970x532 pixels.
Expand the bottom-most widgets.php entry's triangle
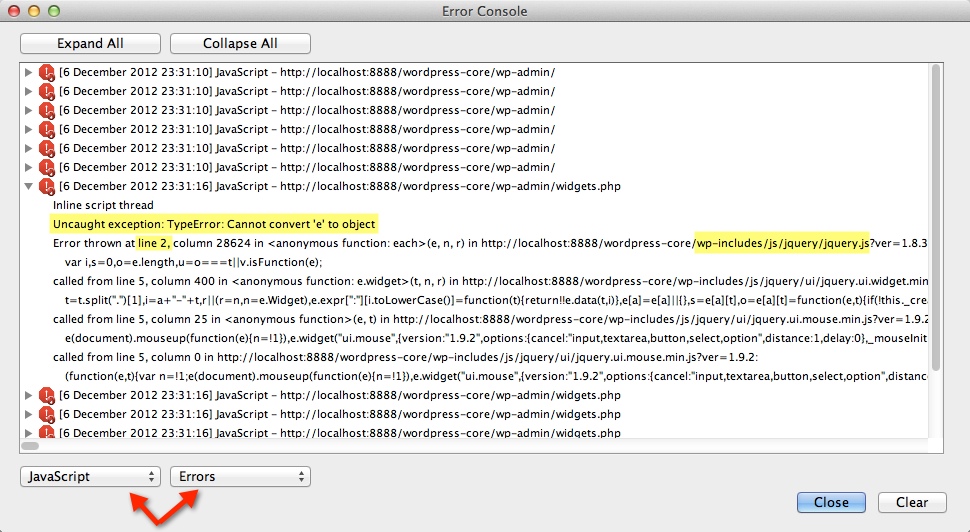coord(29,433)
